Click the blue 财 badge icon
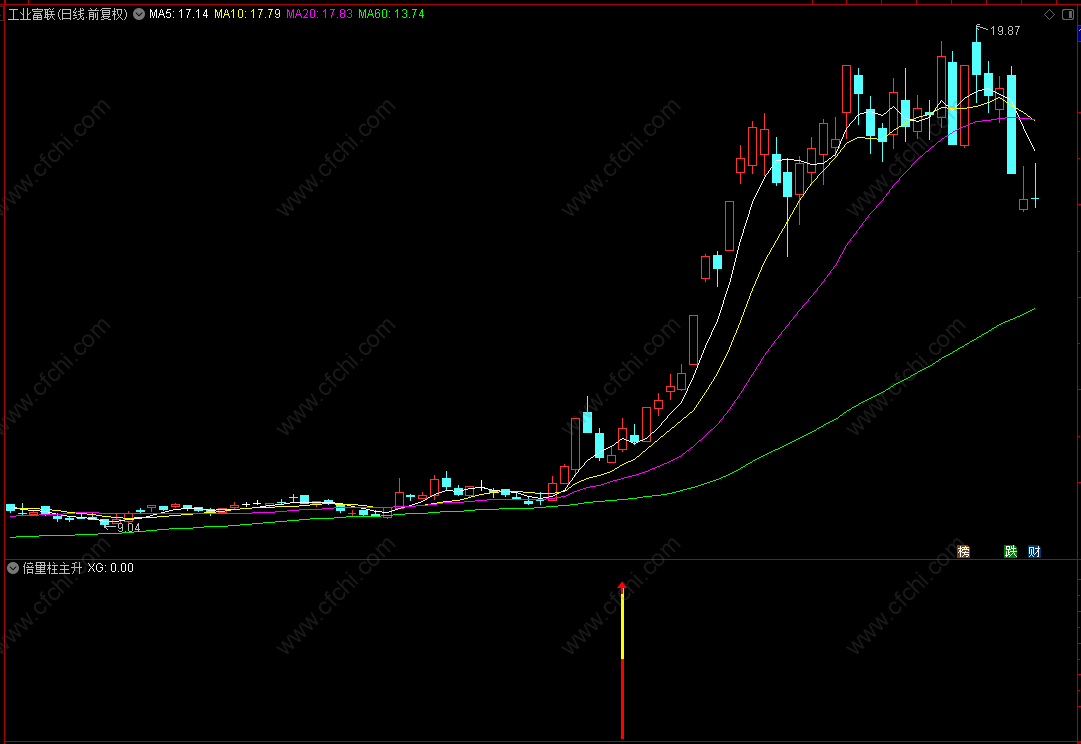Viewport: 1081px width, 744px height. pos(1034,551)
